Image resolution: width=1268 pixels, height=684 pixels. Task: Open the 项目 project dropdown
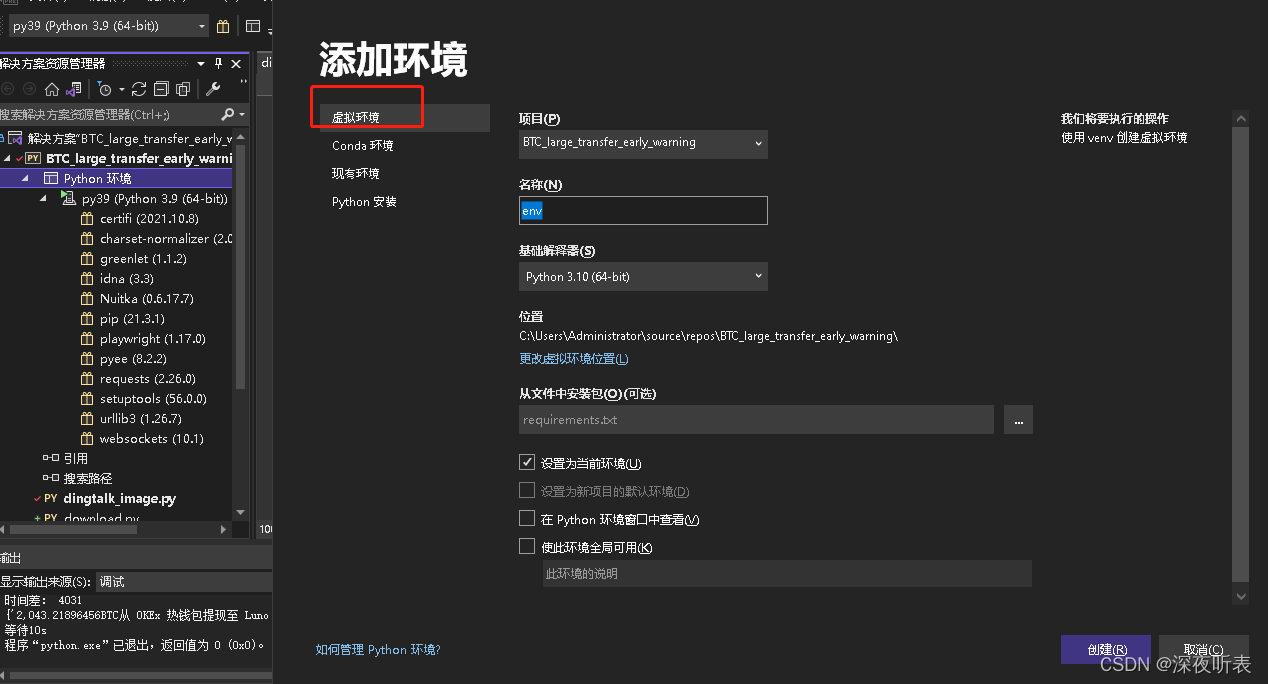point(642,144)
